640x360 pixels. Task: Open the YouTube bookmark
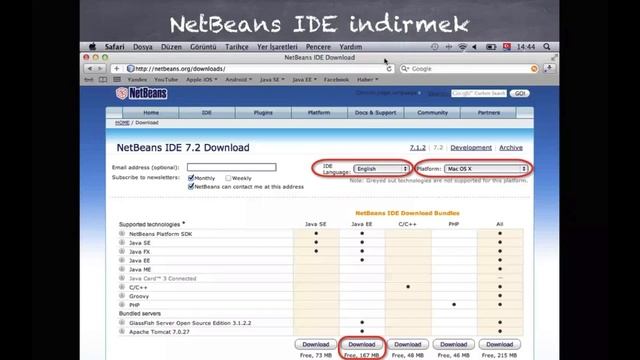(166, 80)
